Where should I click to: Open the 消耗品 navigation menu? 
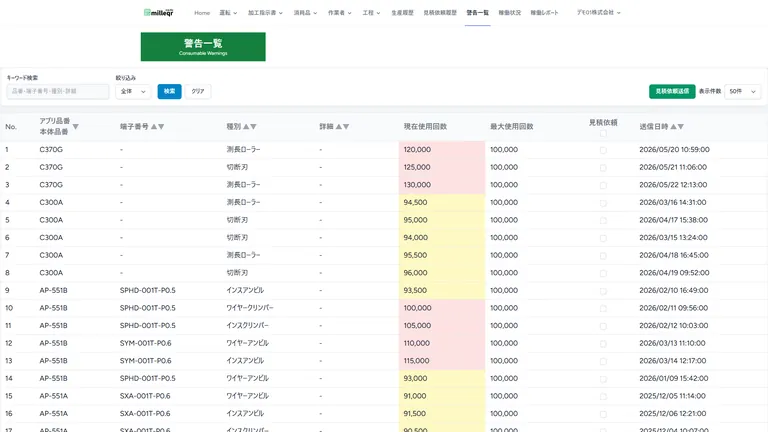pyautogui.click(x=305, y=13)
